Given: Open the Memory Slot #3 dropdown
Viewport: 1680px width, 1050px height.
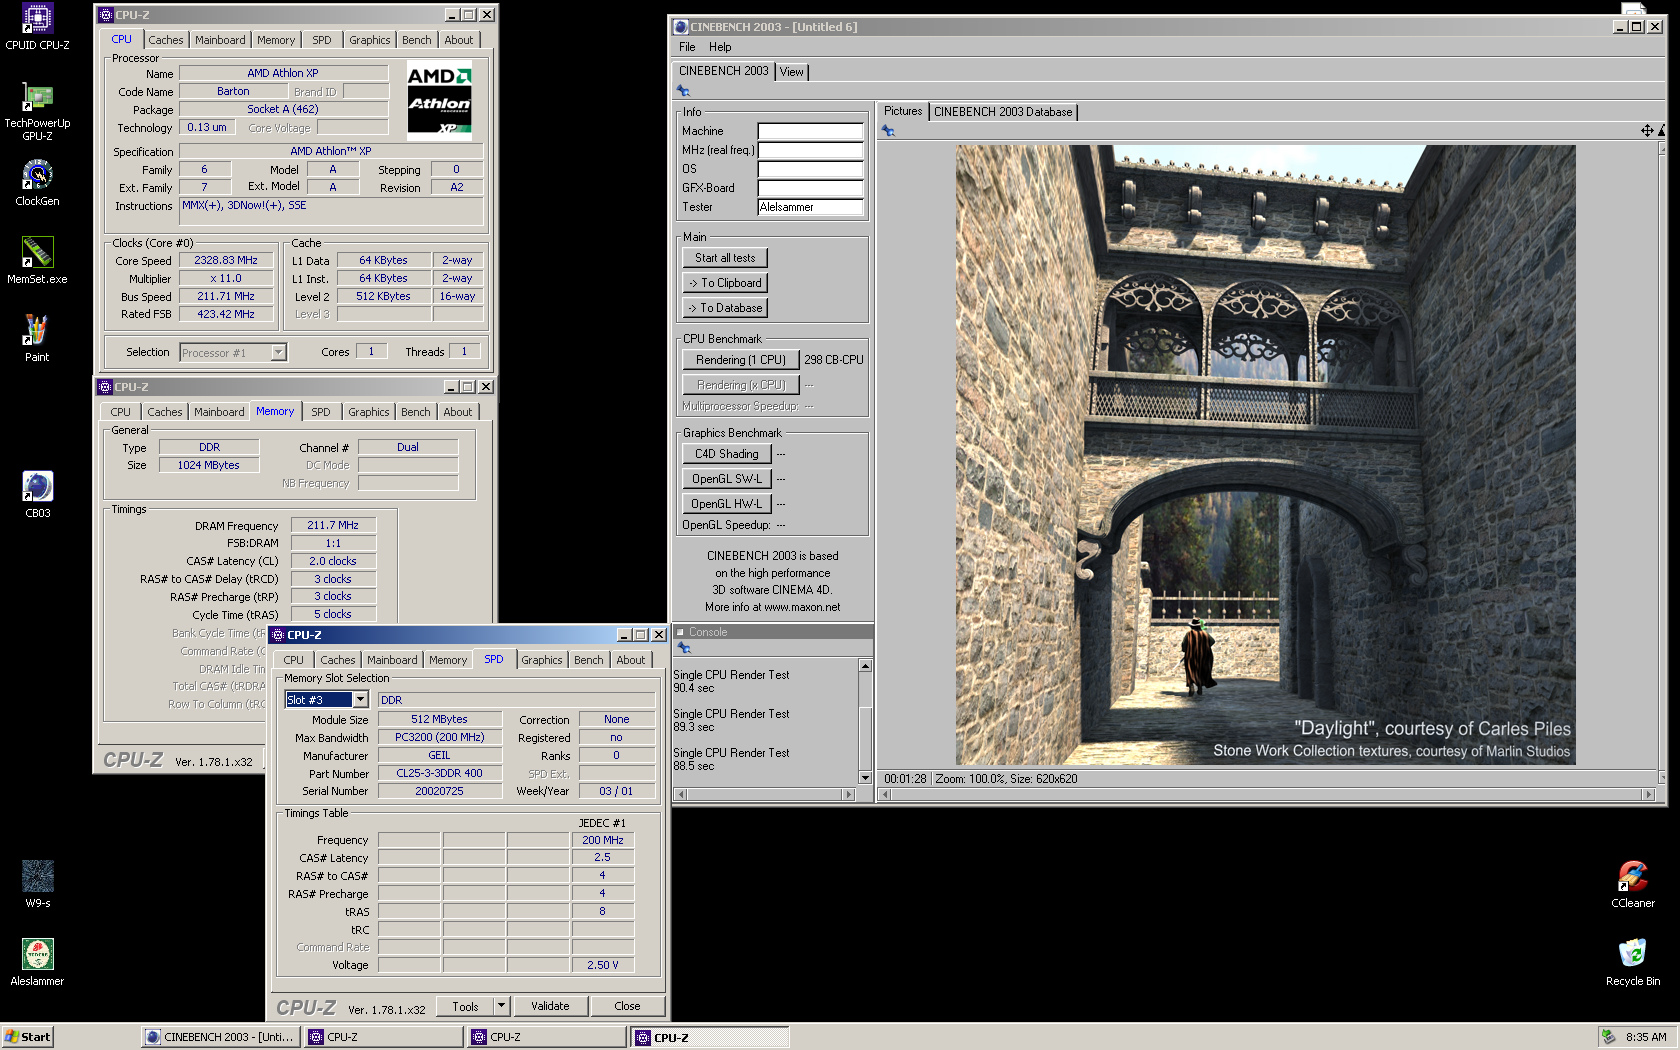Looking at the screenshot, I should coord(361,700).
